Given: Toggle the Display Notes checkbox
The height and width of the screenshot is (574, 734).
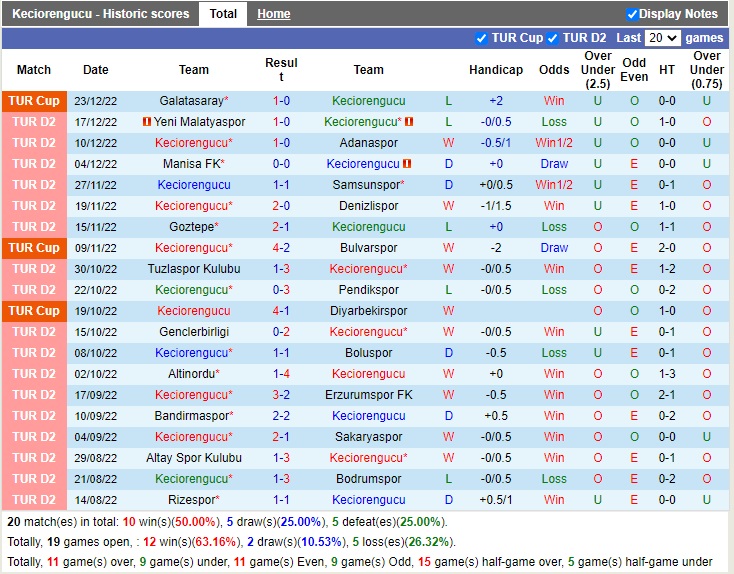Looking at the screenshot, I should click(x=632, y=14).
